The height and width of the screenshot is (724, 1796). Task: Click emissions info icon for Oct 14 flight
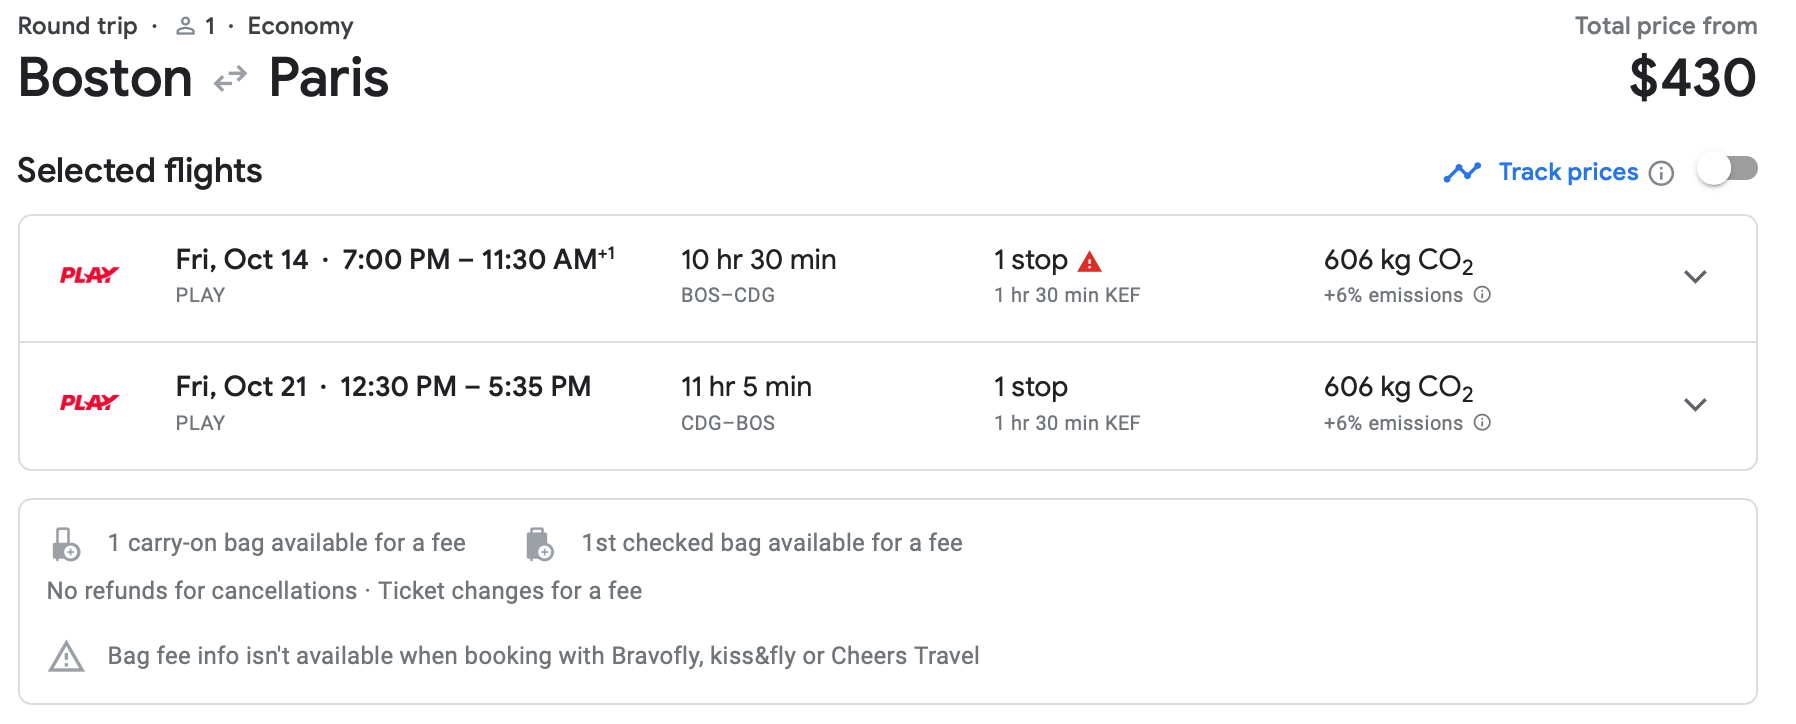(1482, 295)
